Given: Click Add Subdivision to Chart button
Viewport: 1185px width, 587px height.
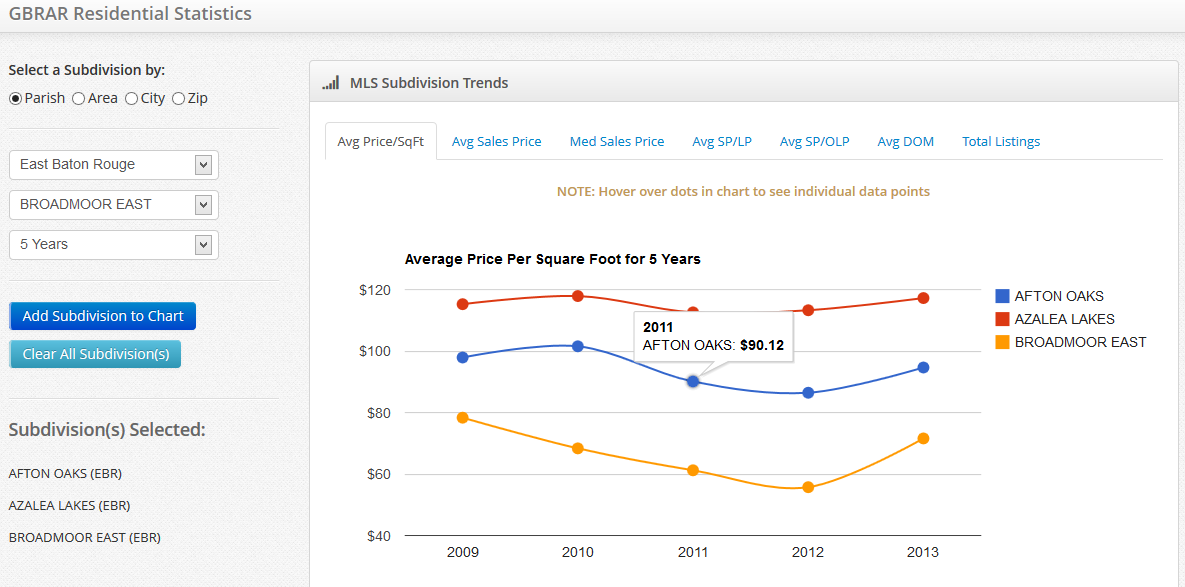Looking at the screenshot, I should [x=103, y=316].
